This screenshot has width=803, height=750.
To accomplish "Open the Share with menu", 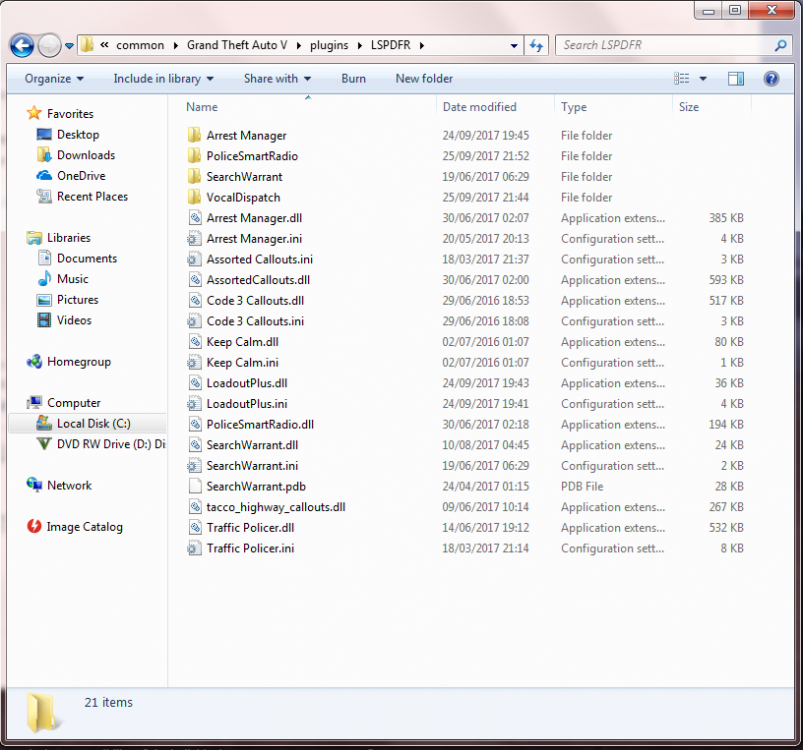I will click(x=277, y=79).
